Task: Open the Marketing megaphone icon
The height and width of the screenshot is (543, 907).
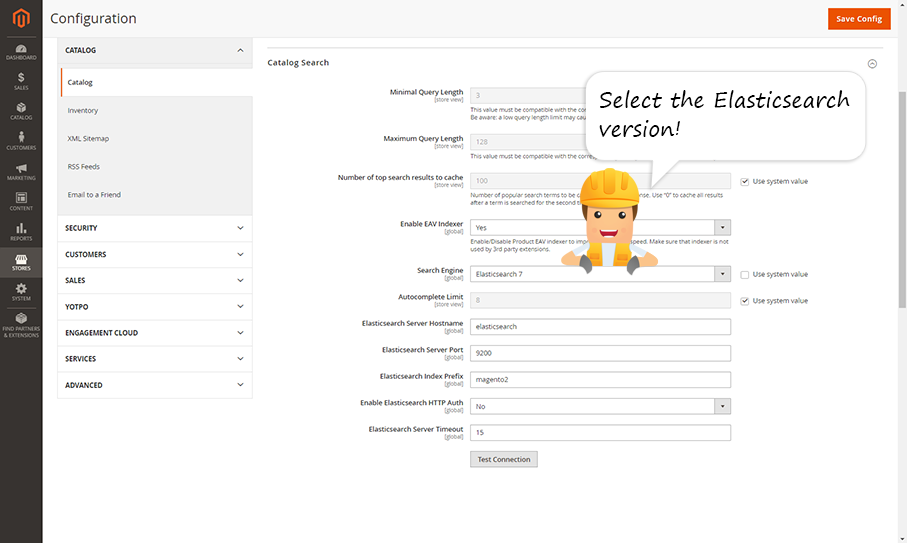Action: coord(21,171)
